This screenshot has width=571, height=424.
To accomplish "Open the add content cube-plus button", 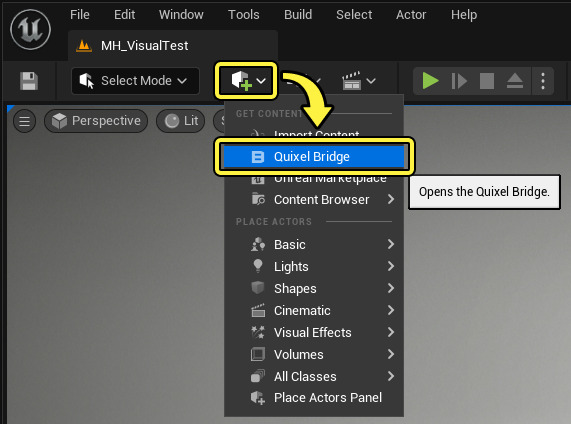I will [x=246, y=81].
